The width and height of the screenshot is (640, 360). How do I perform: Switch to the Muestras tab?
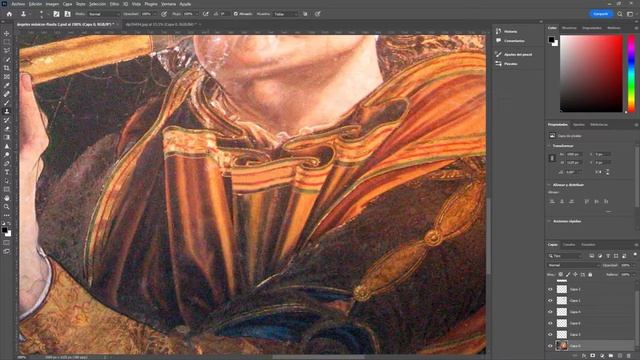coord(569,28)
